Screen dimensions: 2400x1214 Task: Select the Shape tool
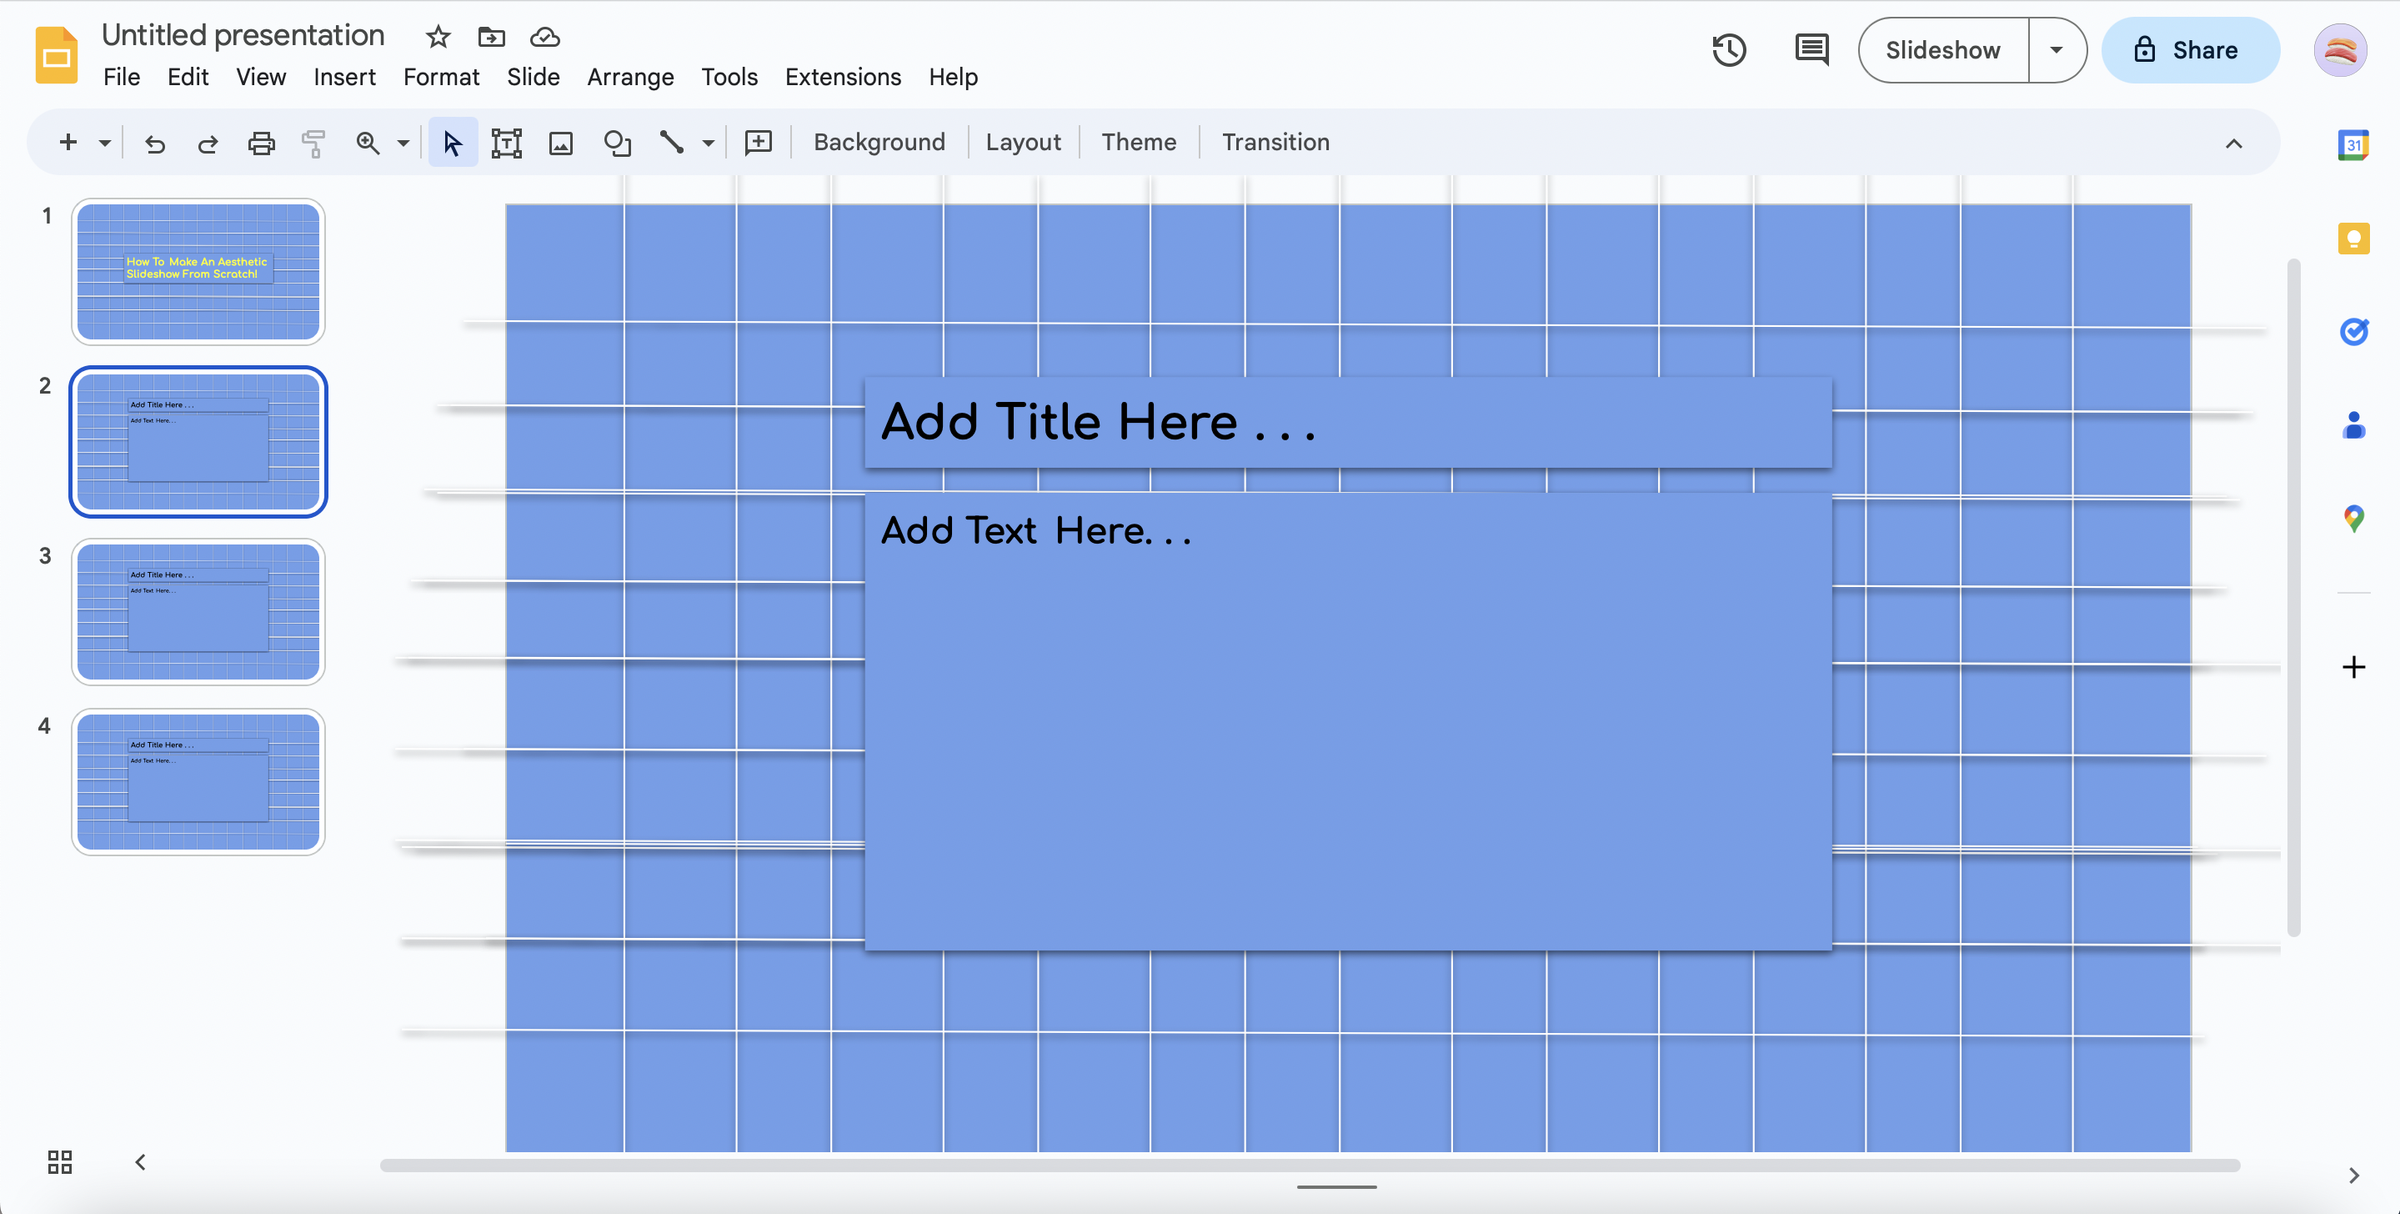pos(617,142)
